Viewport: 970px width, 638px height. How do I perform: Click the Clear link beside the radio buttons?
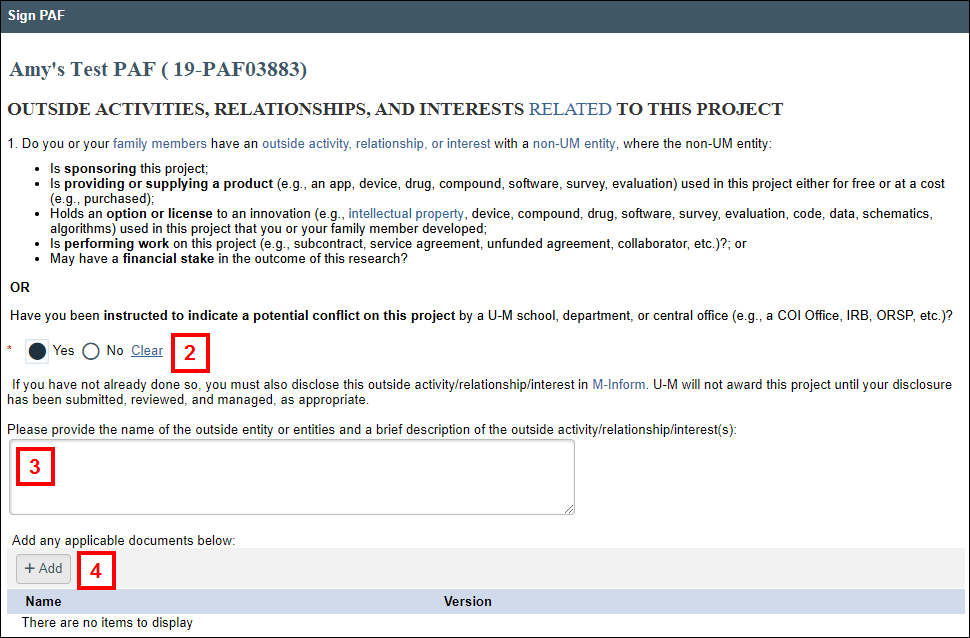(146, 350)
